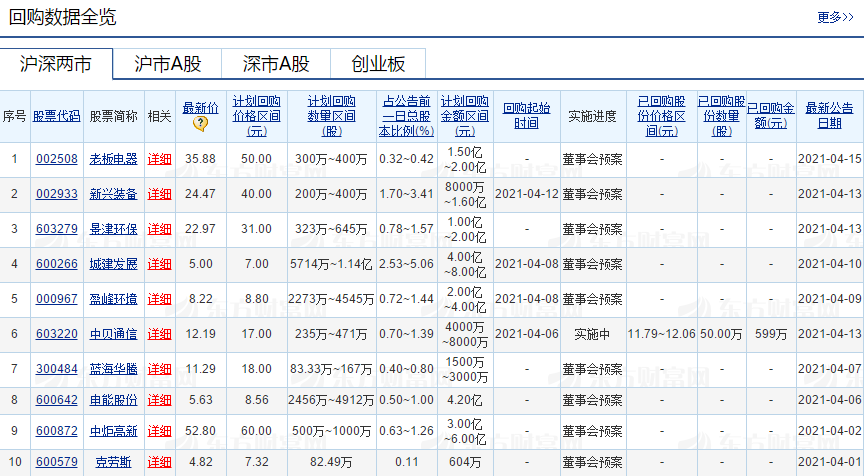This screenshot has height=476, width=866.
Task: Open the 申能股份 stock name link
Action: (113, 400)
